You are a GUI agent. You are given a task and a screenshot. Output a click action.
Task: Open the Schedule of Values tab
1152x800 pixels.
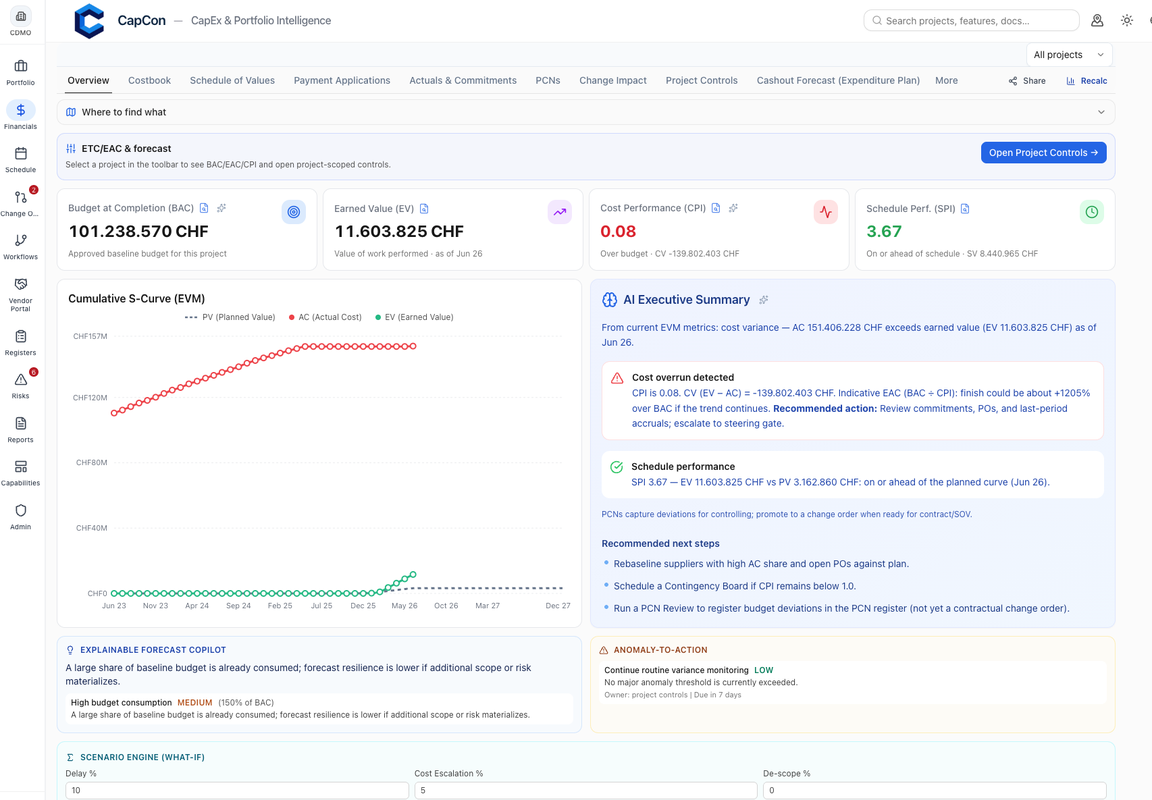pos(232,81)
